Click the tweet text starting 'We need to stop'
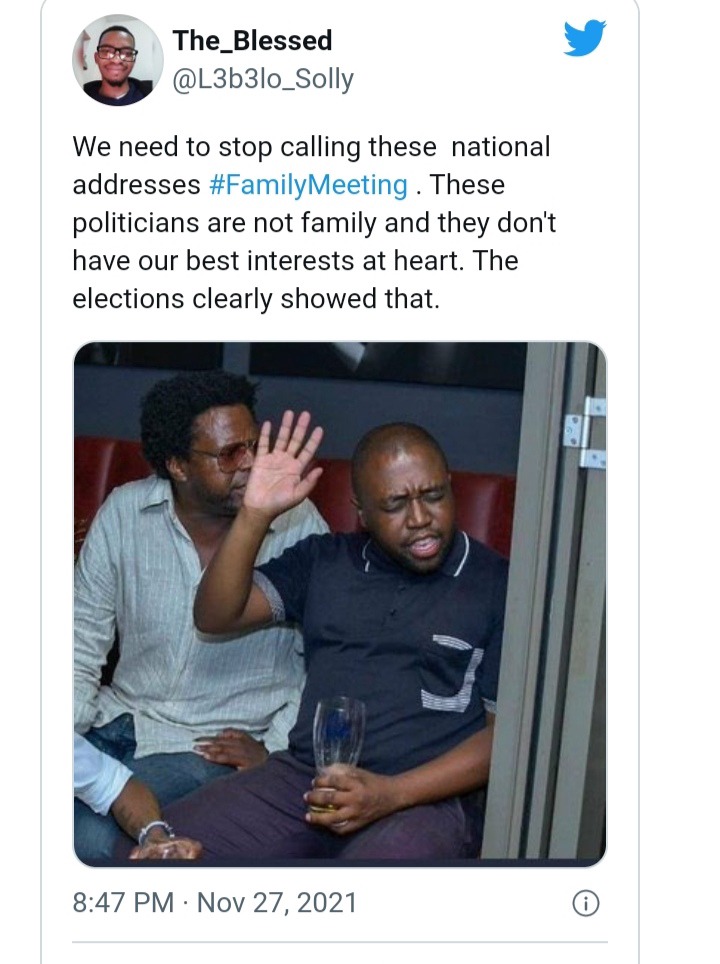Screen dimensions: 720x964 point(314,223)
